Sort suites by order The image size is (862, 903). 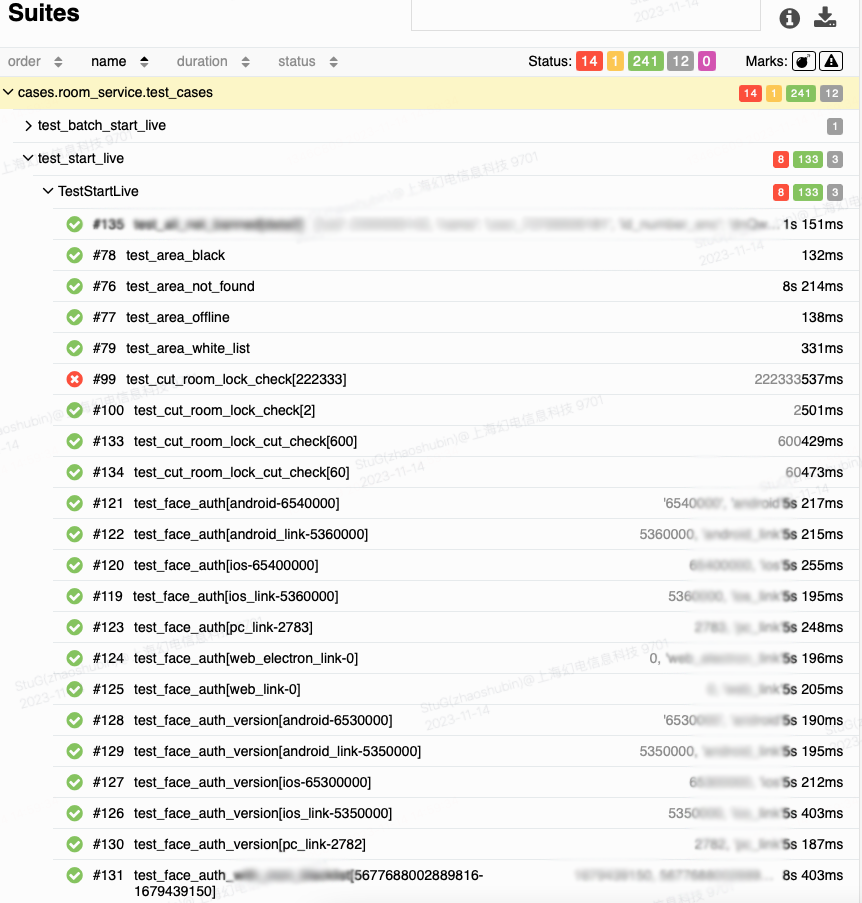pos(35,62)
